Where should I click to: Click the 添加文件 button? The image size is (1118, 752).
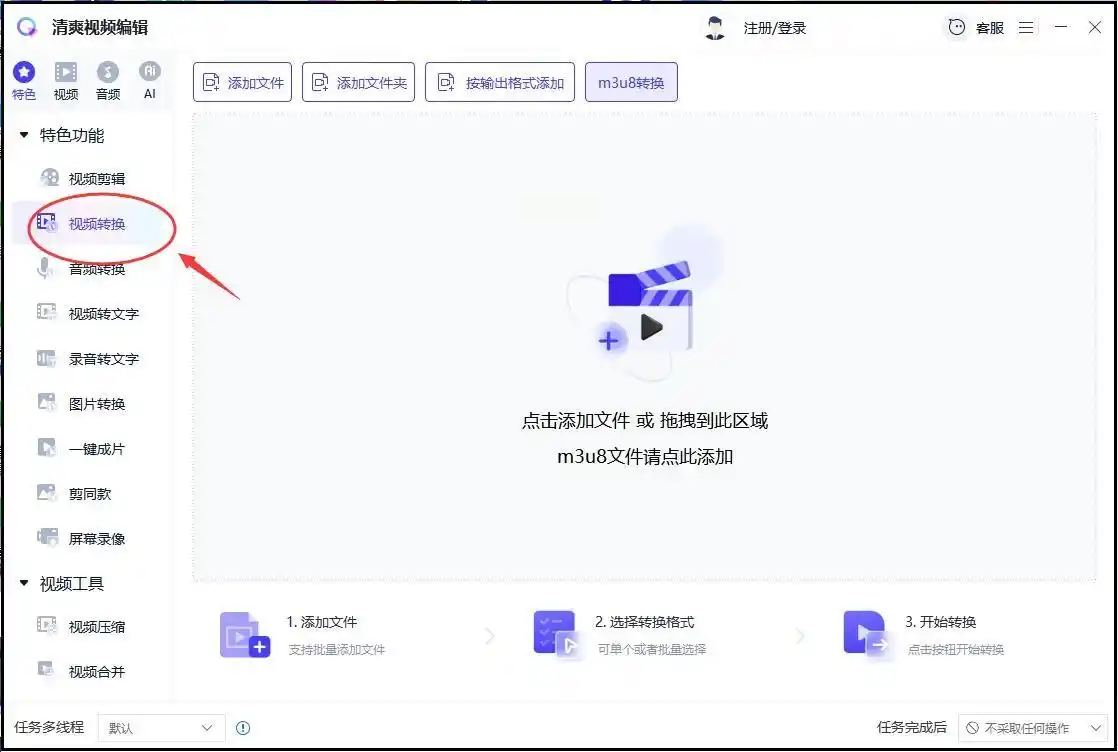point(242,83)
